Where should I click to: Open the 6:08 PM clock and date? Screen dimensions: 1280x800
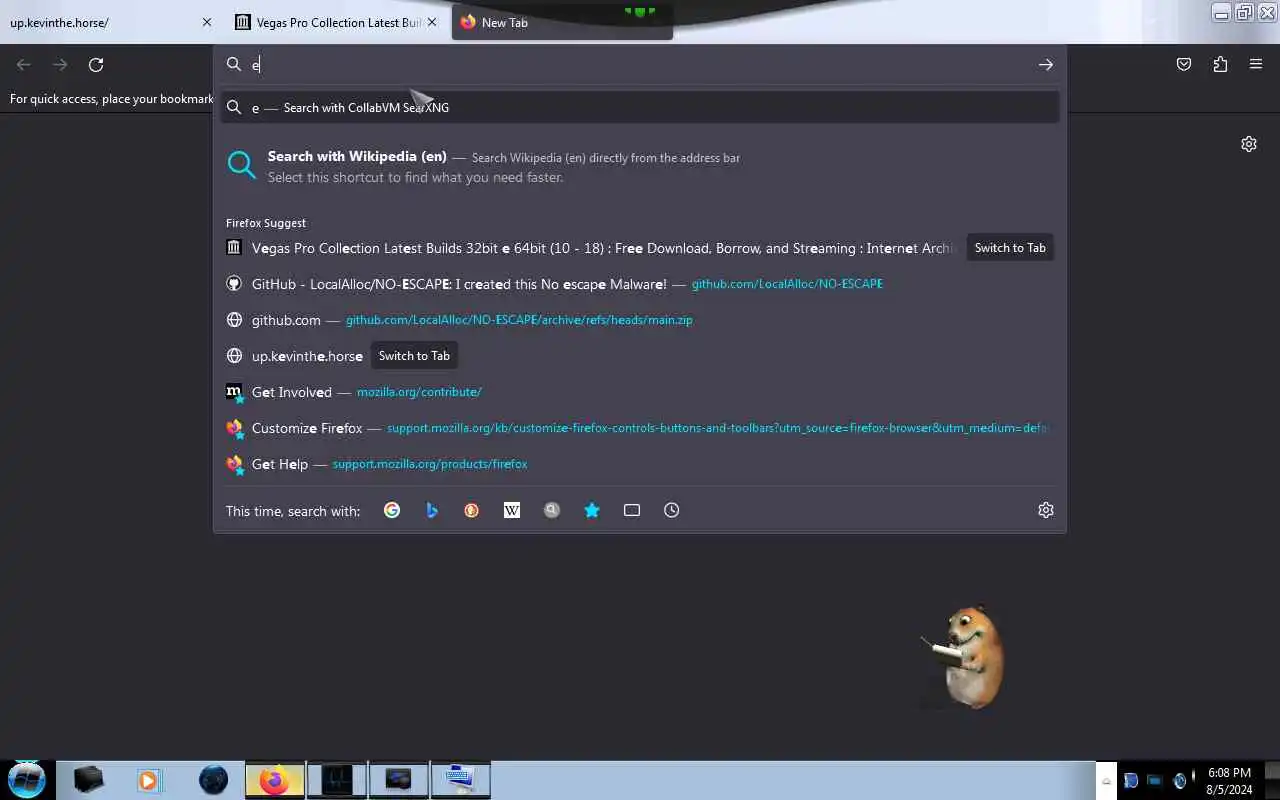1229,780
